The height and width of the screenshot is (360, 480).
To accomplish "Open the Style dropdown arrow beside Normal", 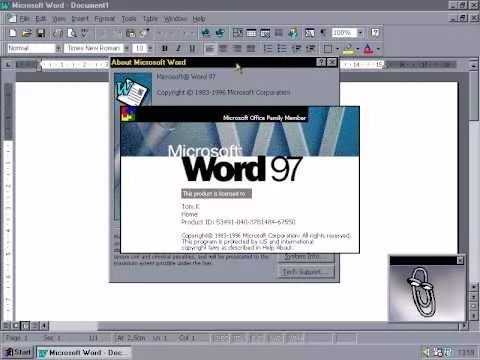I will (x=58, y=49).
